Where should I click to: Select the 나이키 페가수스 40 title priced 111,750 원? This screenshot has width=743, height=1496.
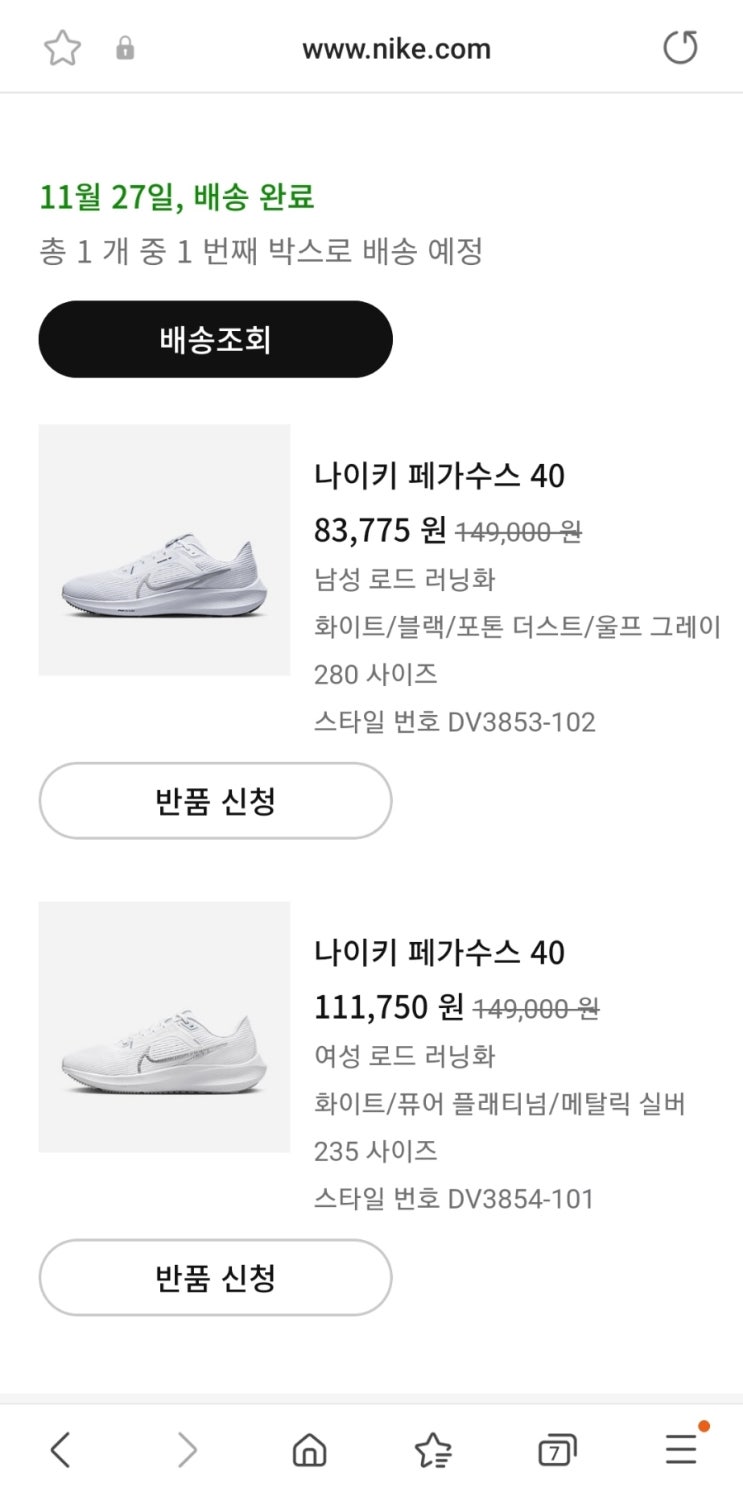pyautogui.click(x=439, y=953)
